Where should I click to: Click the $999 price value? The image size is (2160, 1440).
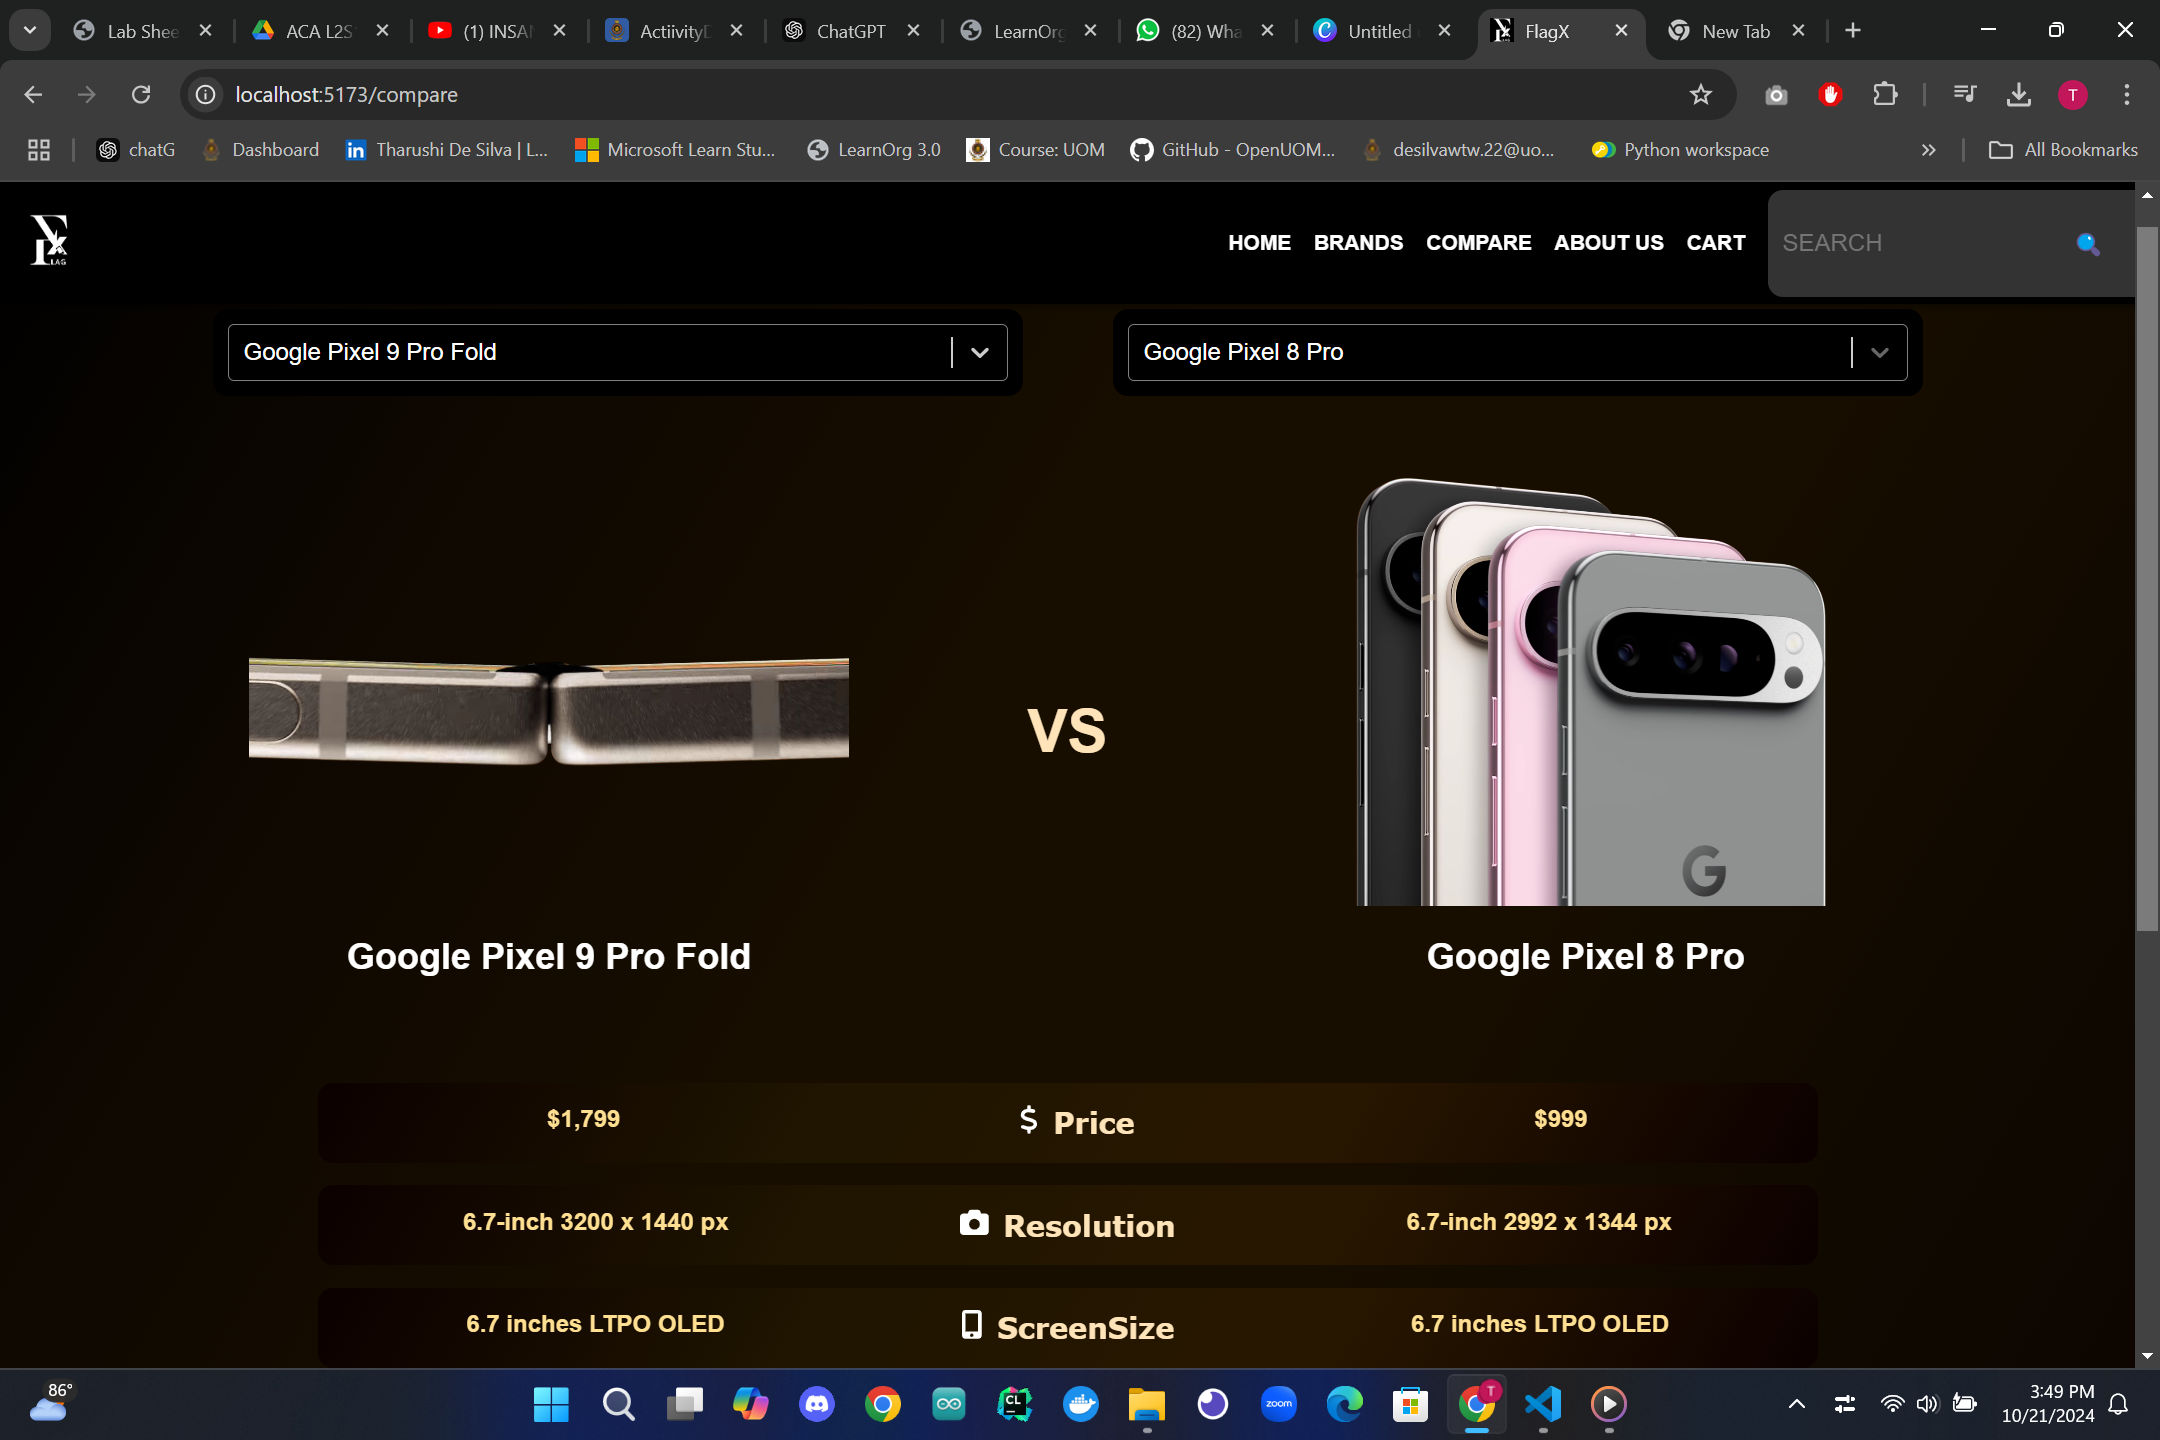1560,1119
